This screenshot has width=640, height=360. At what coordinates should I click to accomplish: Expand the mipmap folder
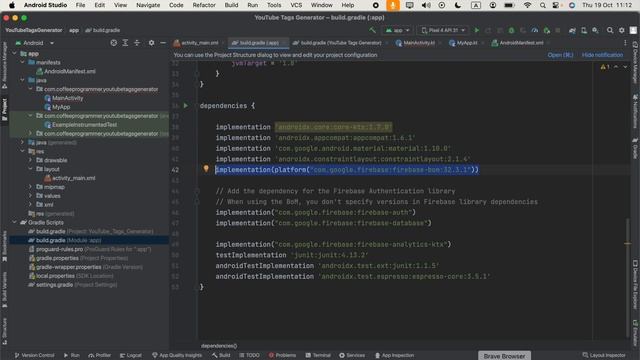point(30,187)
